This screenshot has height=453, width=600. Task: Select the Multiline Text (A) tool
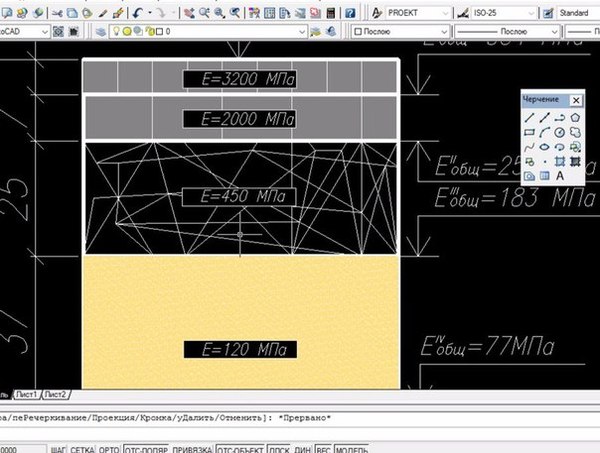click(560, 176)
